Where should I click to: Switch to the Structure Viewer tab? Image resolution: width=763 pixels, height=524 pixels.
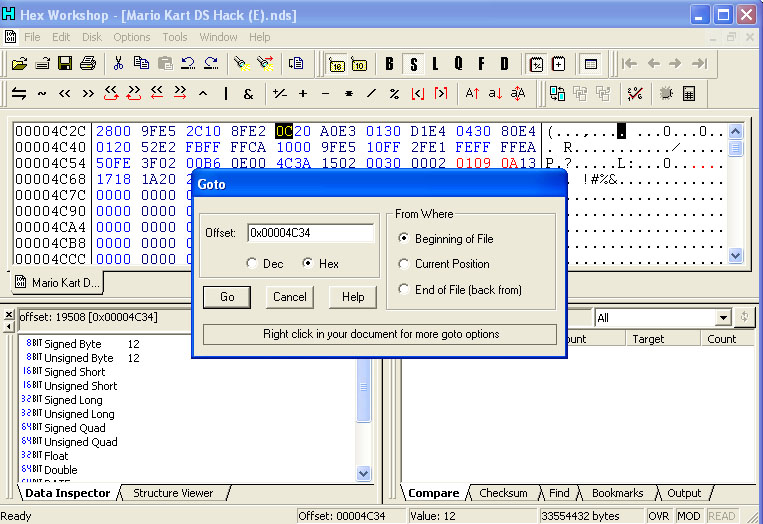173,493
